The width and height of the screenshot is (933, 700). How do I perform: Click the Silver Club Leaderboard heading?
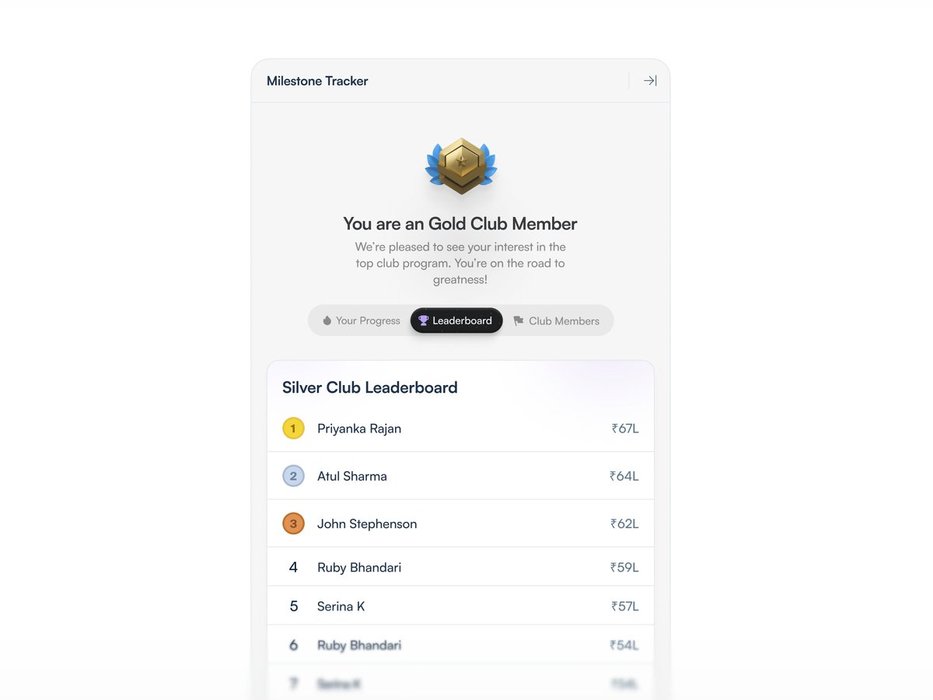[x=370, y=387]
